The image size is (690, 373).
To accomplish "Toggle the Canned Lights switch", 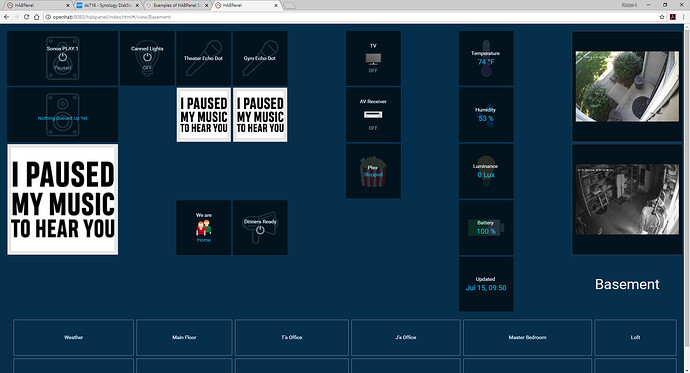I will [147, 58].
